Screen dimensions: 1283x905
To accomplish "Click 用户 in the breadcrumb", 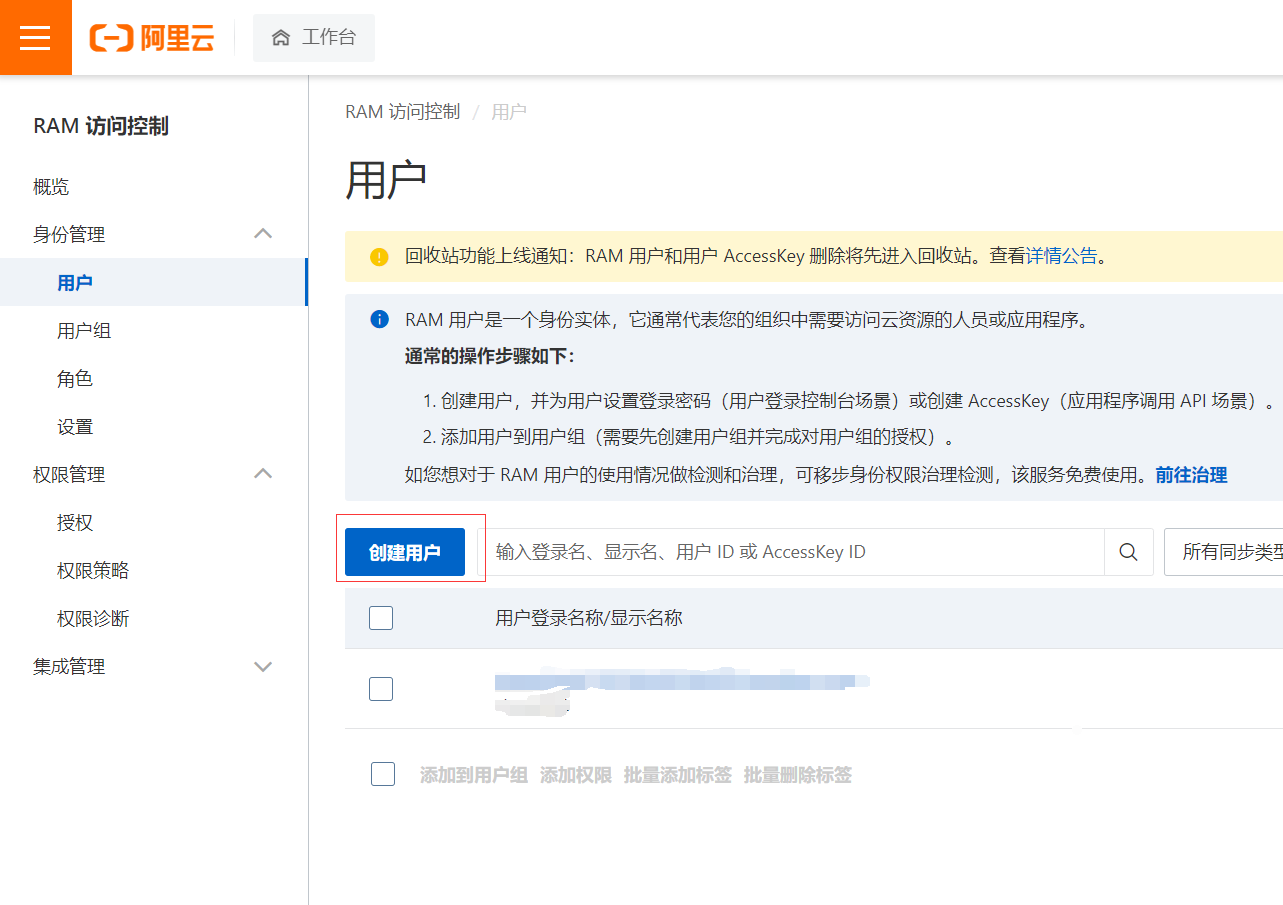I will [509, 112].
